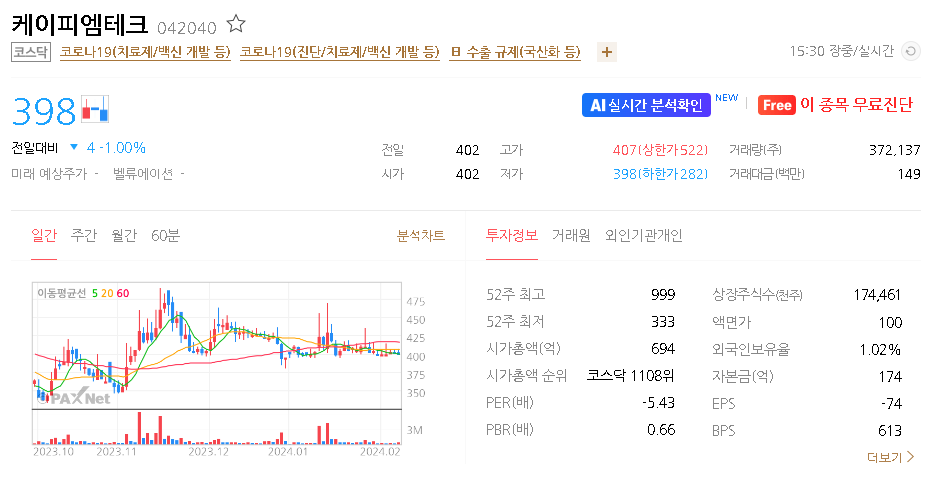Open the 코로나19(치료제/백신 개발 등) theme link
The width and height of the screenshot is (932, 482).
[x=145, y=52]
